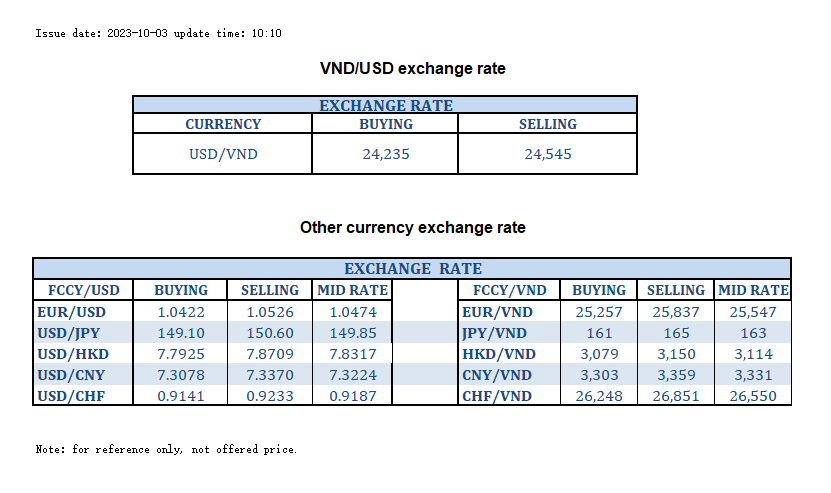The width and height of the screenshot is (831, 493).
Task: Click the FCCY/VND column header
Action: (509, 290)
